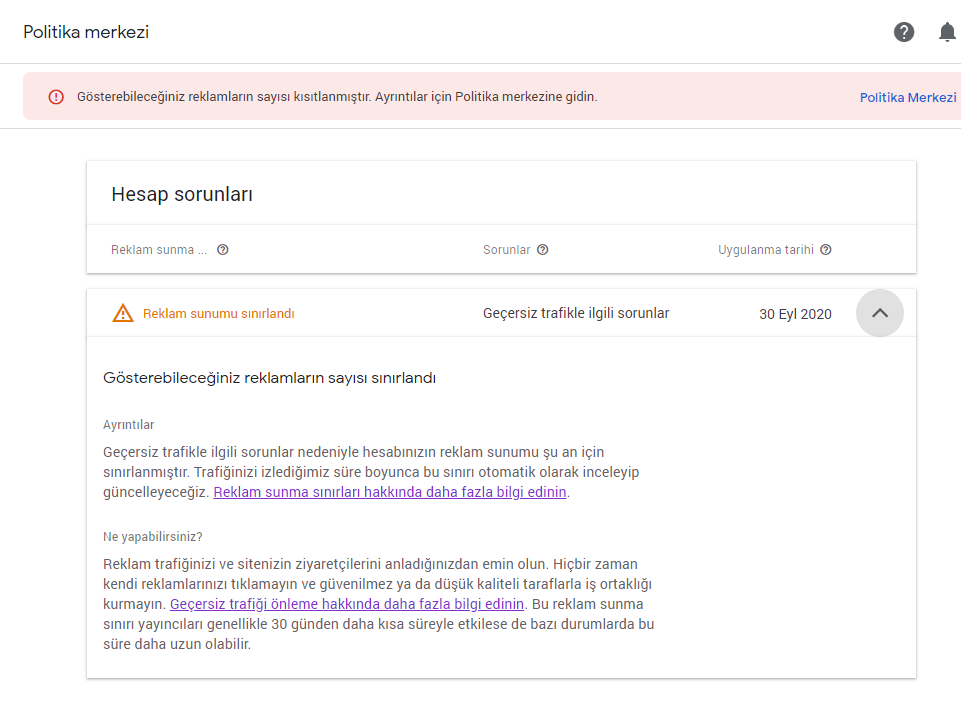Collapse the Geçersiz trafikle issue row

tap(879, 313)
